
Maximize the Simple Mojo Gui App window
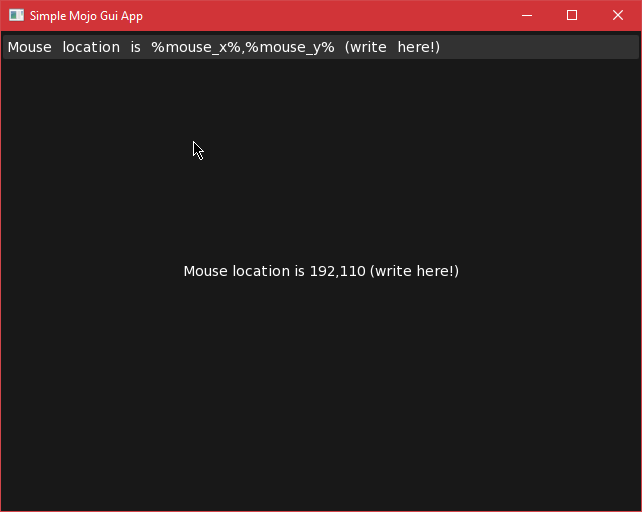coord(572,16)
